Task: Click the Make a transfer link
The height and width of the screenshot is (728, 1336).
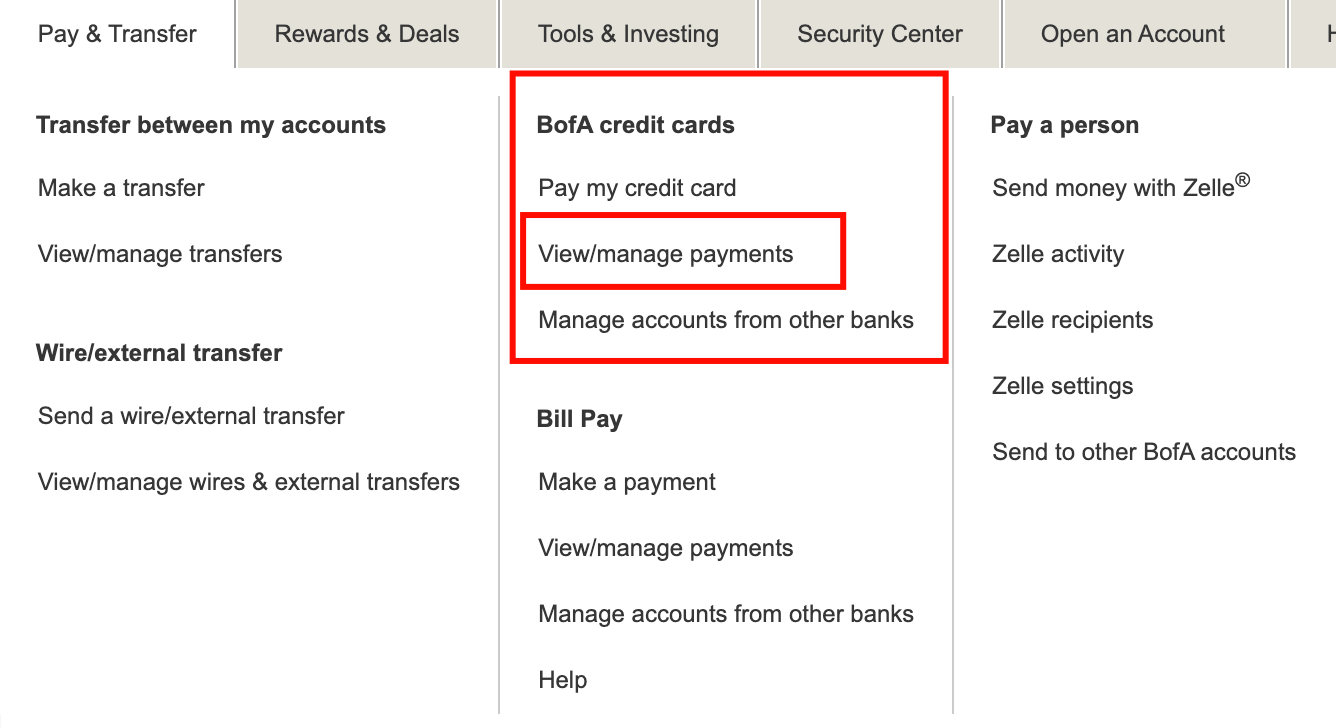Action: tap(121, 188)
